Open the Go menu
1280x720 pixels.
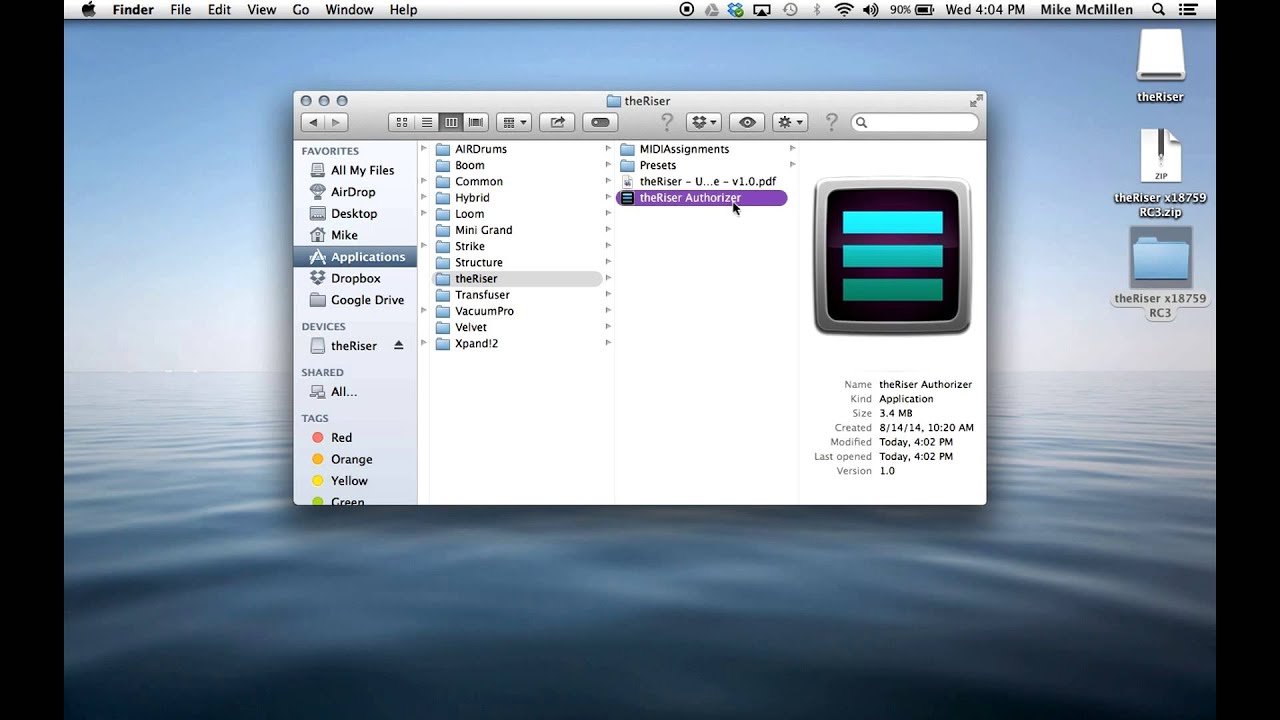[x=301, y=10]
